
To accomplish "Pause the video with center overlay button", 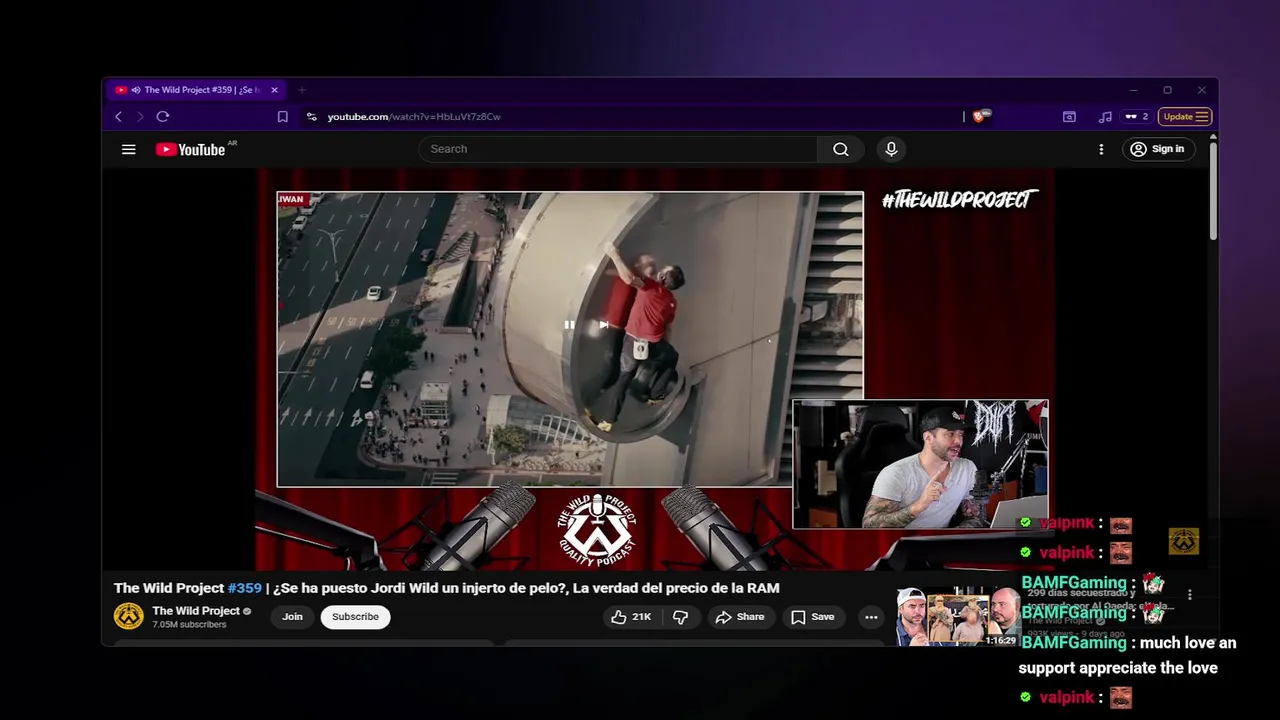I will (x=569, y=324).
